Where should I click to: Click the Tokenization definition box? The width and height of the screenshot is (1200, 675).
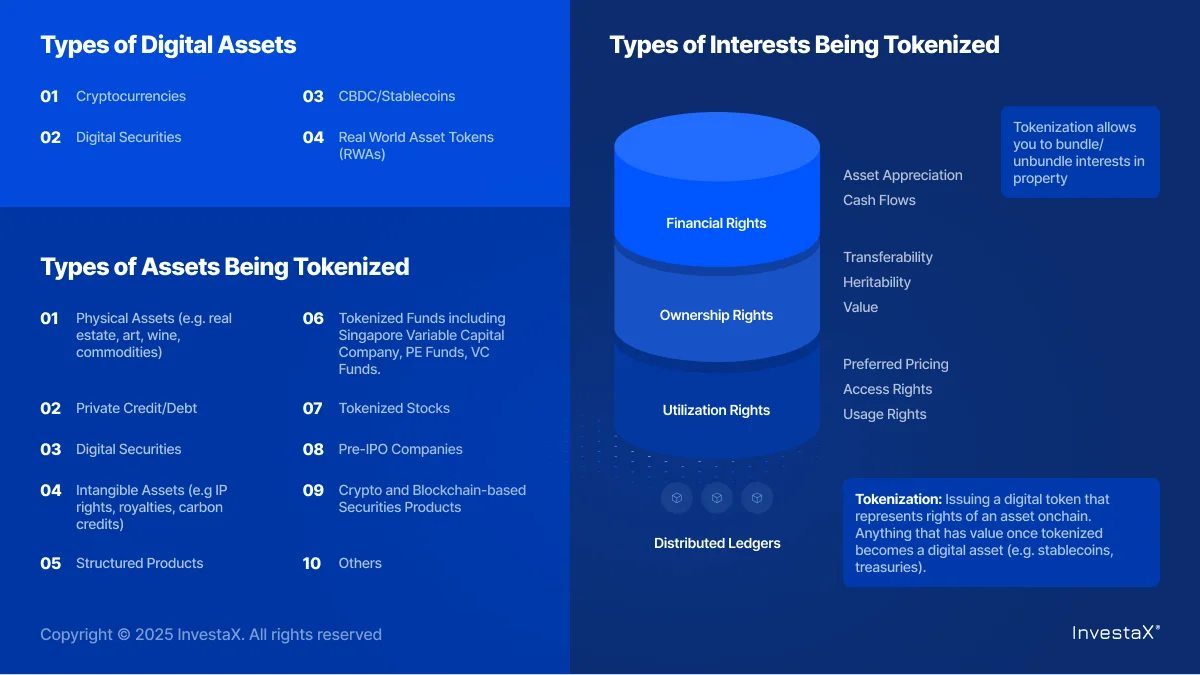(1000, 532)
